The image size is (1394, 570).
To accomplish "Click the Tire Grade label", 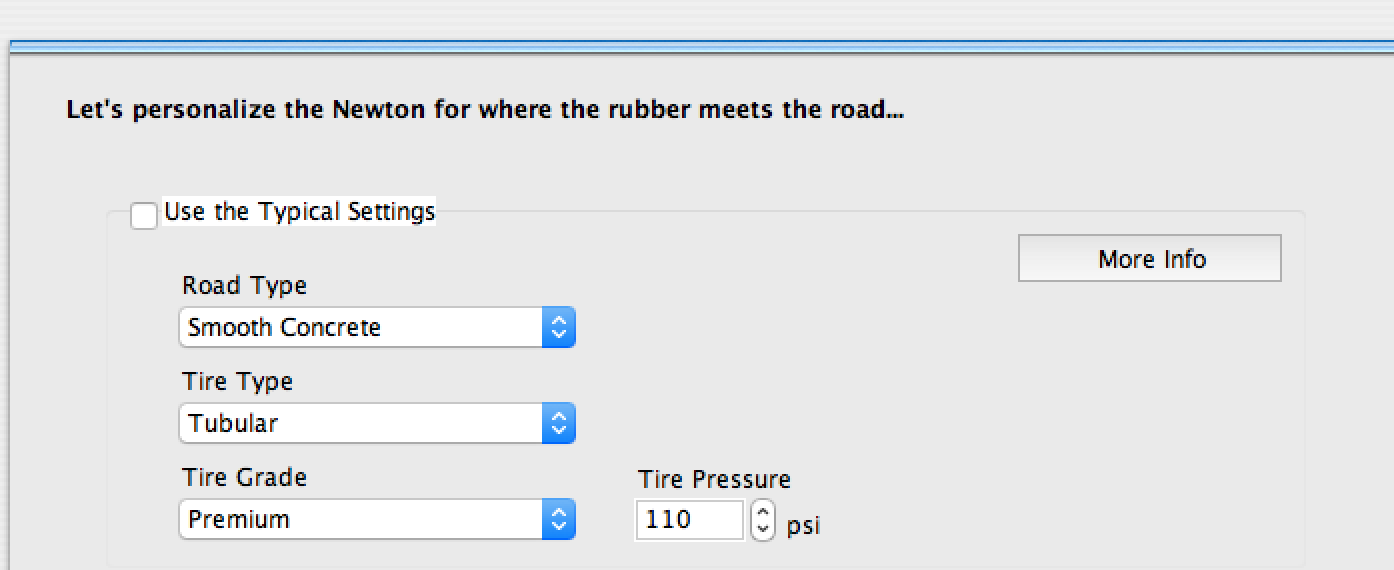I will click(244, 478).
